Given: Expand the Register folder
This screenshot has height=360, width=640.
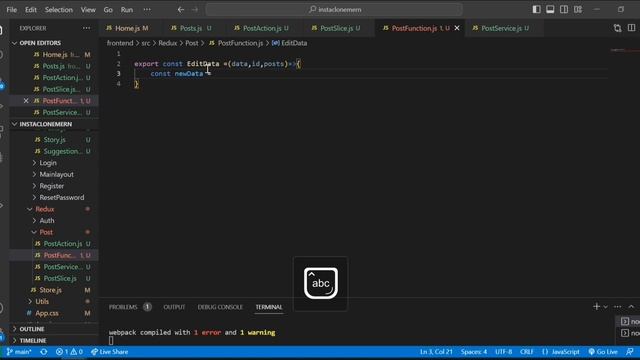Looking at the screenshot, I should 54,186.
